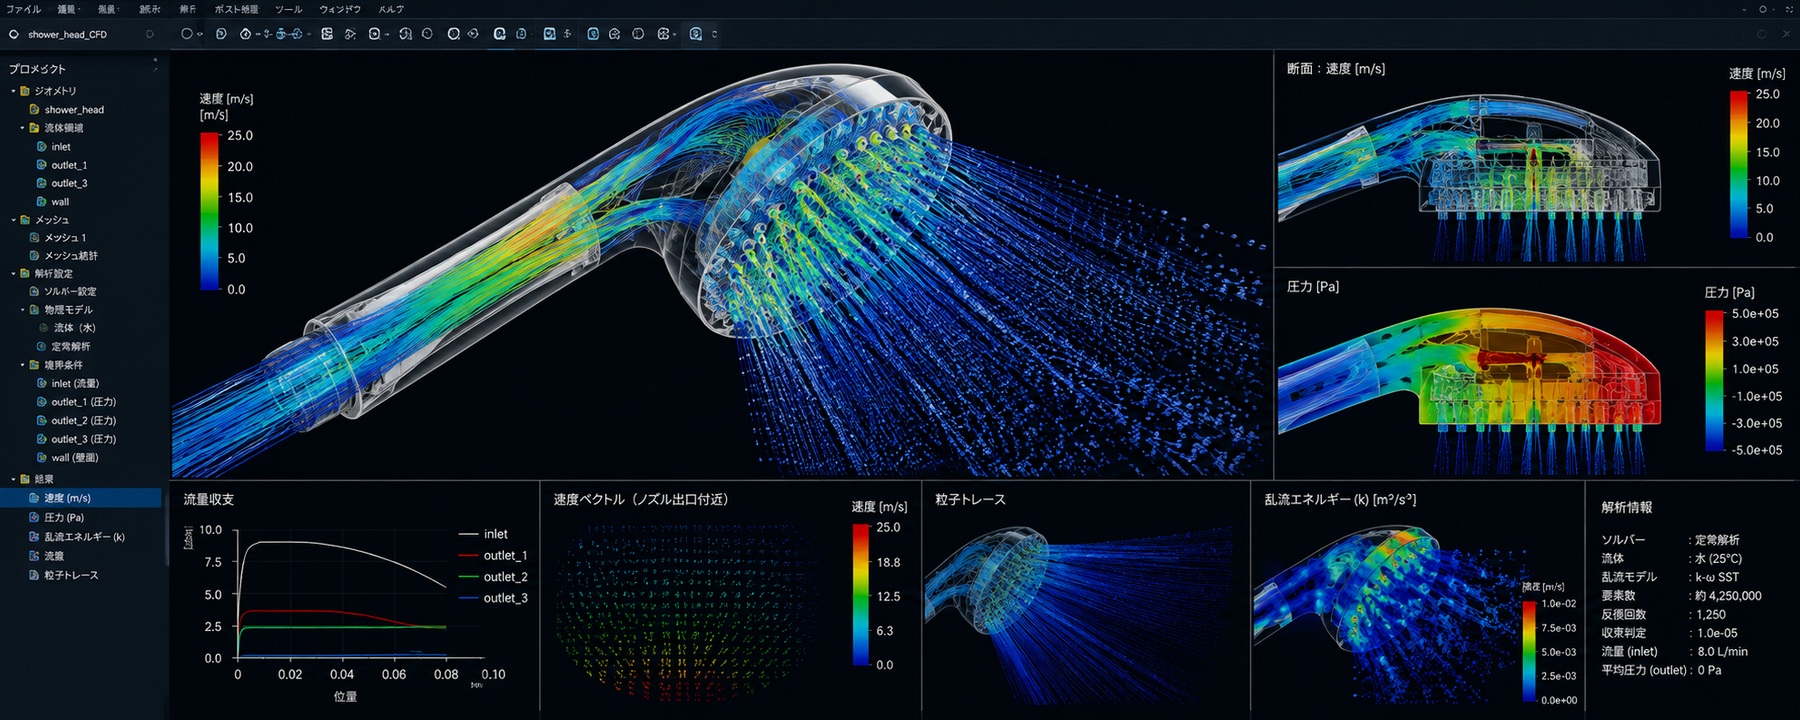Screen dimensions: 1800x720
Task: Click the outlet_3 legend entry in 流量収支
Action: pos(493,598)
